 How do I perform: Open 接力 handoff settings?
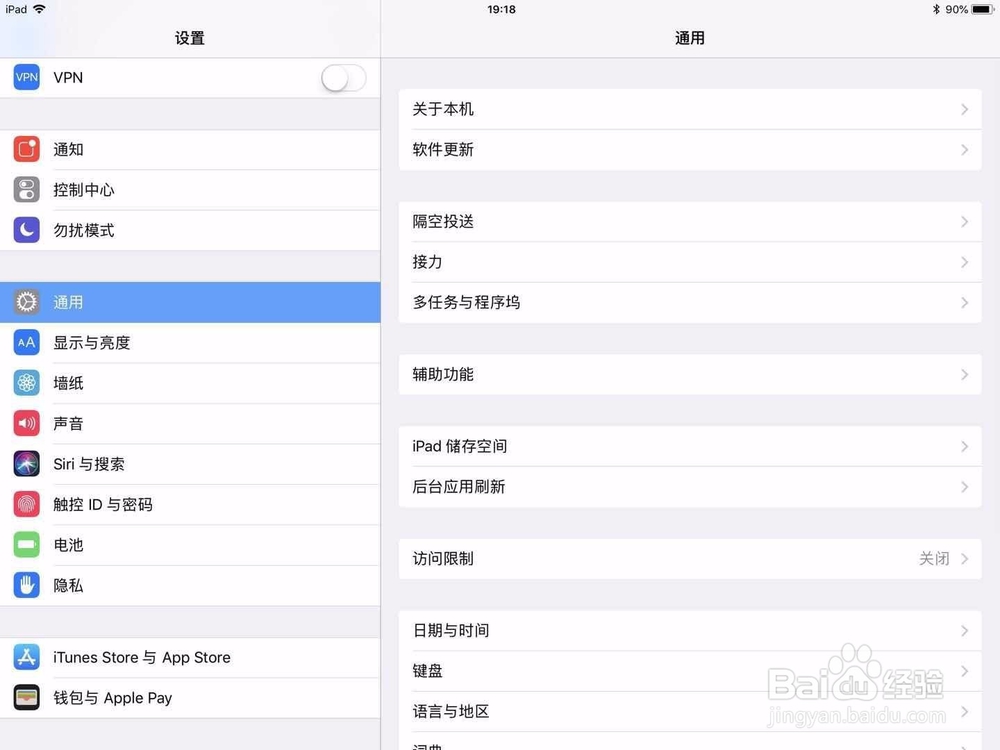click(690, 262)
